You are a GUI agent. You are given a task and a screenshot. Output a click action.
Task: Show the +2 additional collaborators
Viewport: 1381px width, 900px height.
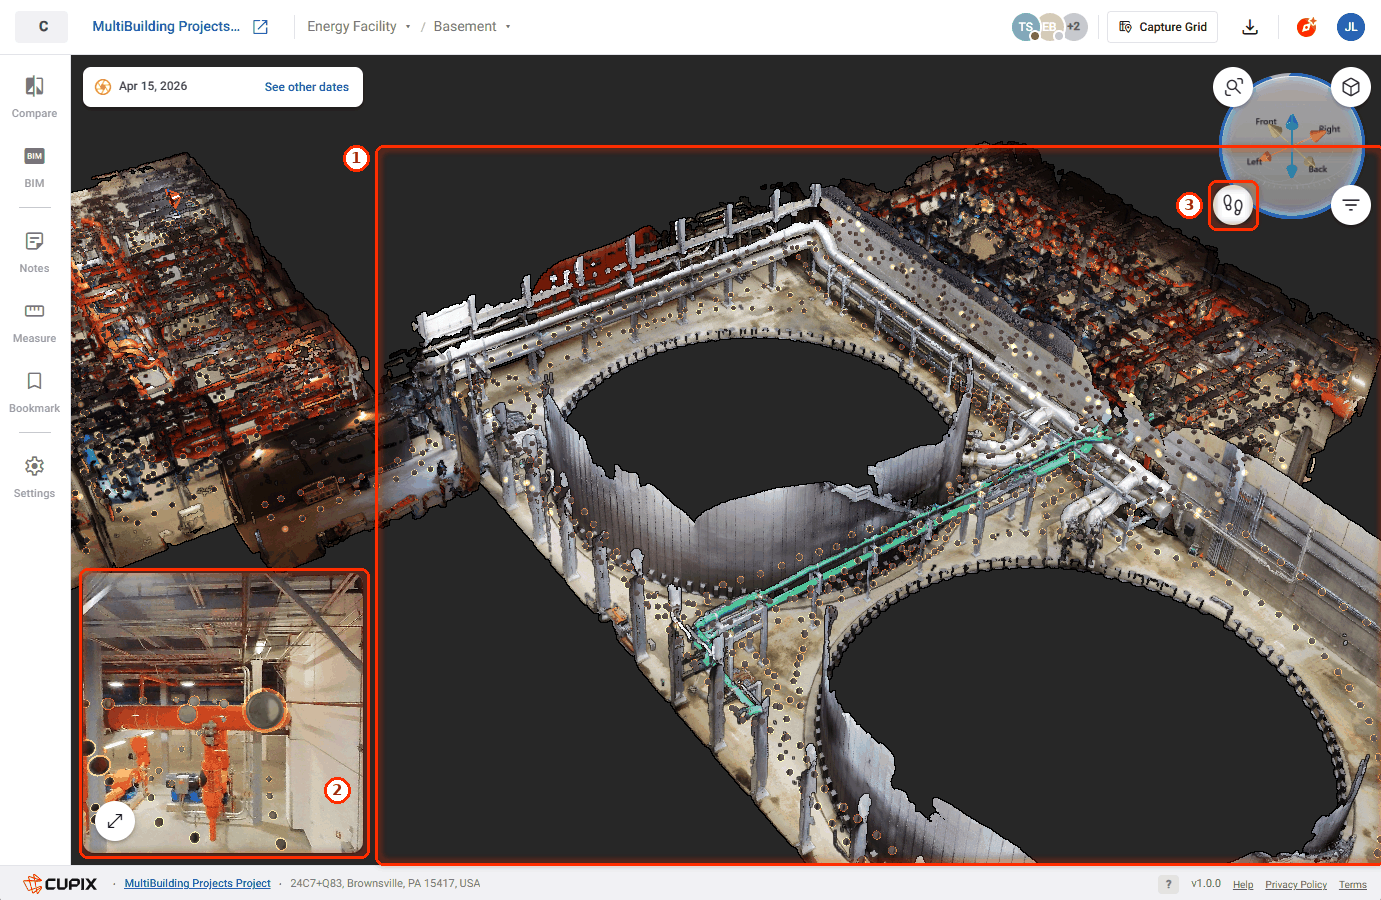(x=1074, y=27)
